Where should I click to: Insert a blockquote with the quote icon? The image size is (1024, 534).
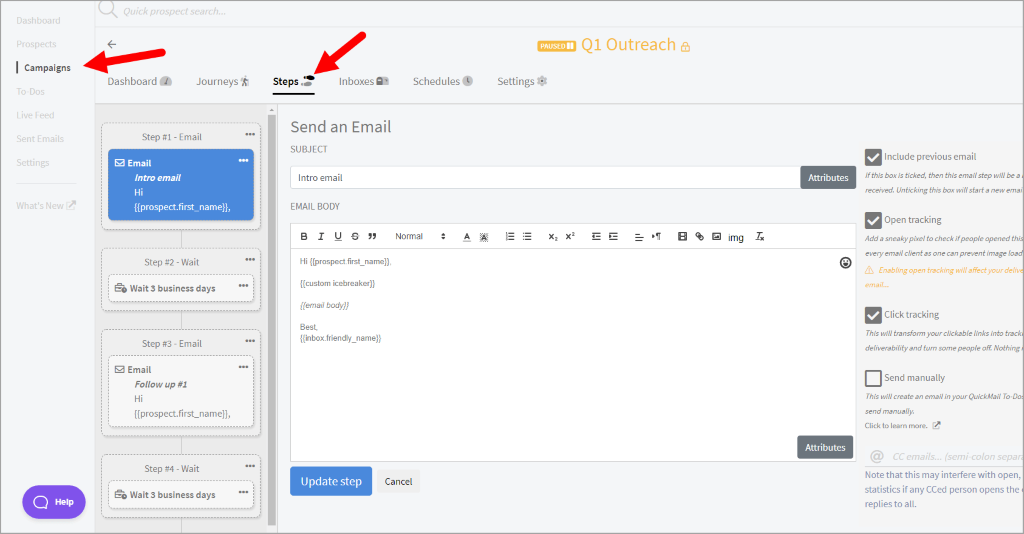[x=372, y=236]
